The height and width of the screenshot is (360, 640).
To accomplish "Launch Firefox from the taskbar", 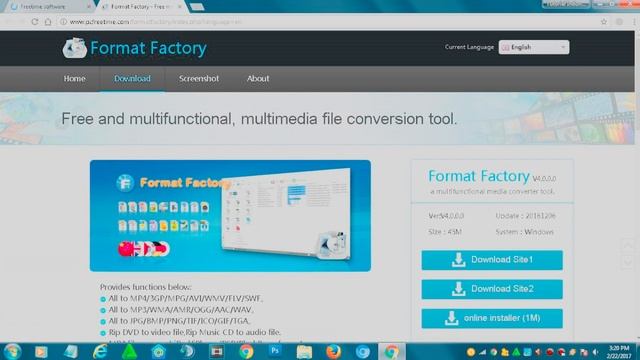I will pyautogui.click(x=333, y=351).
